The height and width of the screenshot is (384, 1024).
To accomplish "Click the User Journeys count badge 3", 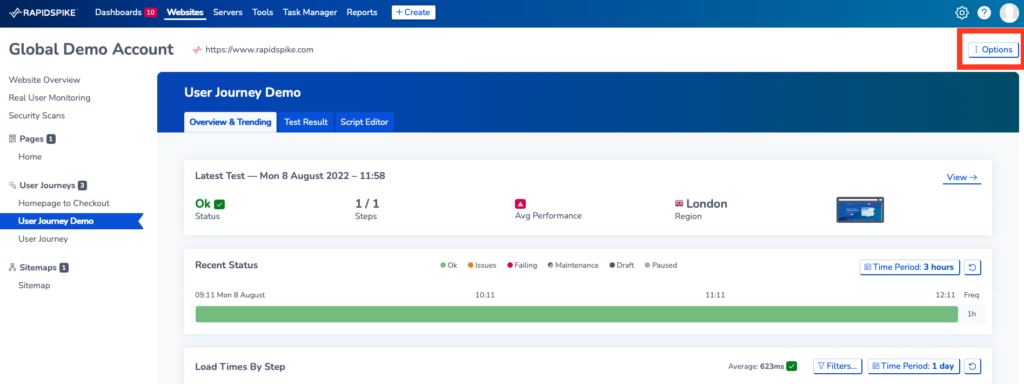I will (x=82, y=185).
